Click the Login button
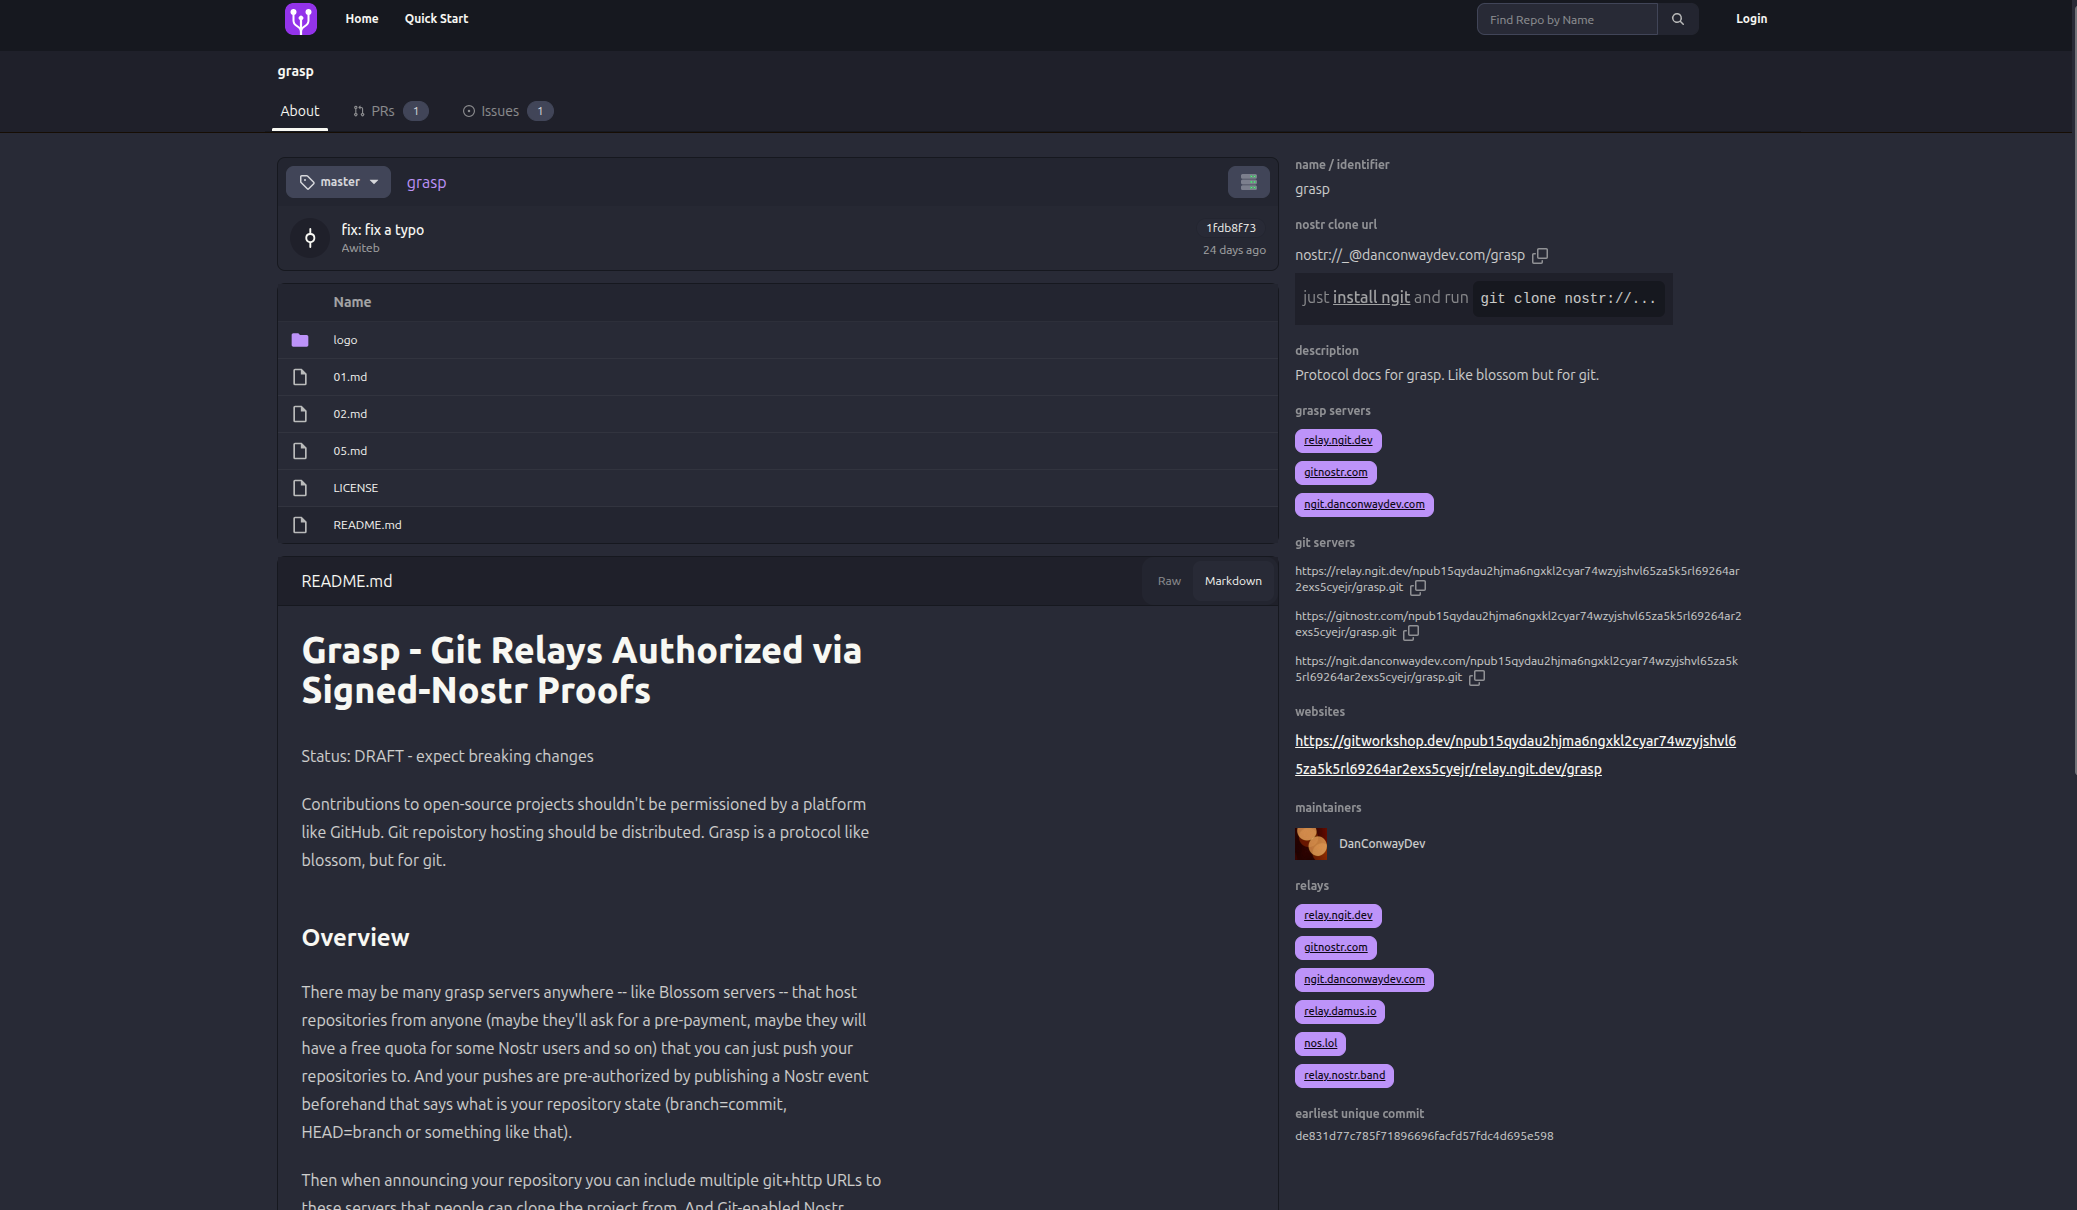Screen dimensions: 2077x1210 1751,19
